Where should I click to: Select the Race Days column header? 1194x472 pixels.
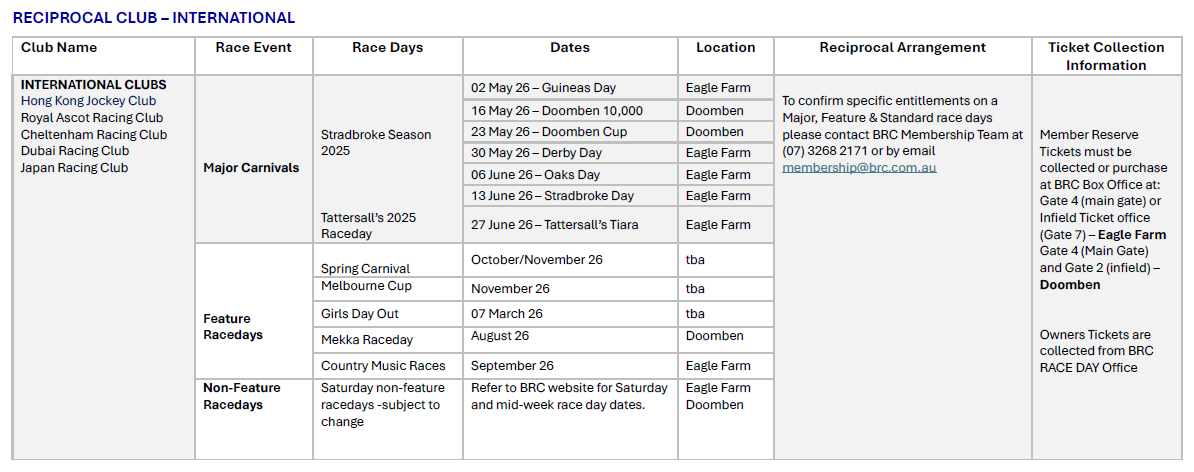click(388, 56)
